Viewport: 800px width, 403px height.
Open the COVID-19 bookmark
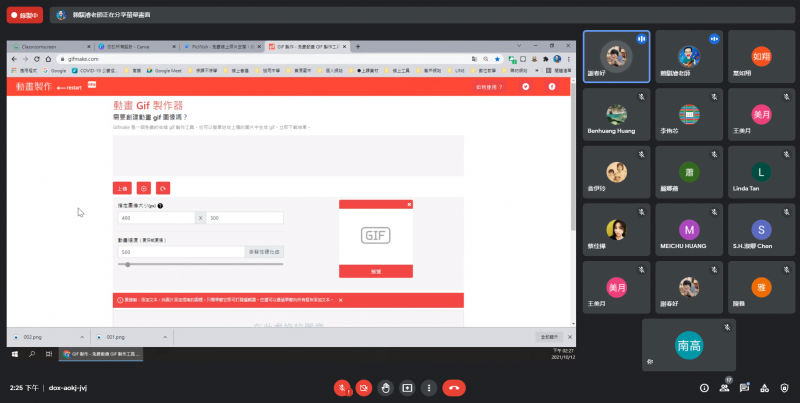coord(95,71)
